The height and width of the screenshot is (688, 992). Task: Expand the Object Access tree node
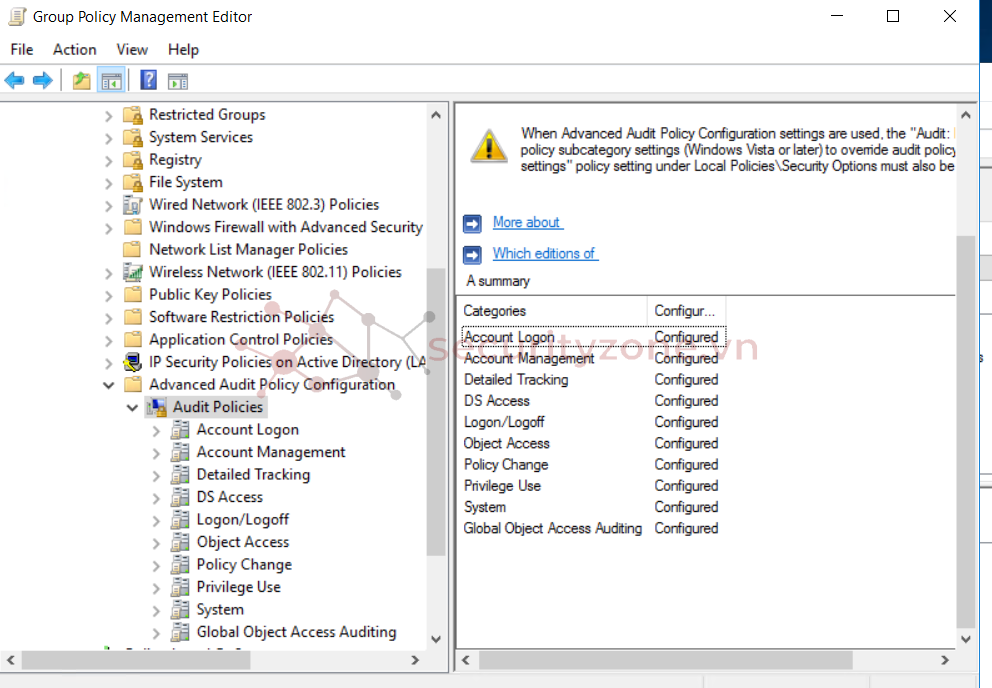click(x=155, y=542)
